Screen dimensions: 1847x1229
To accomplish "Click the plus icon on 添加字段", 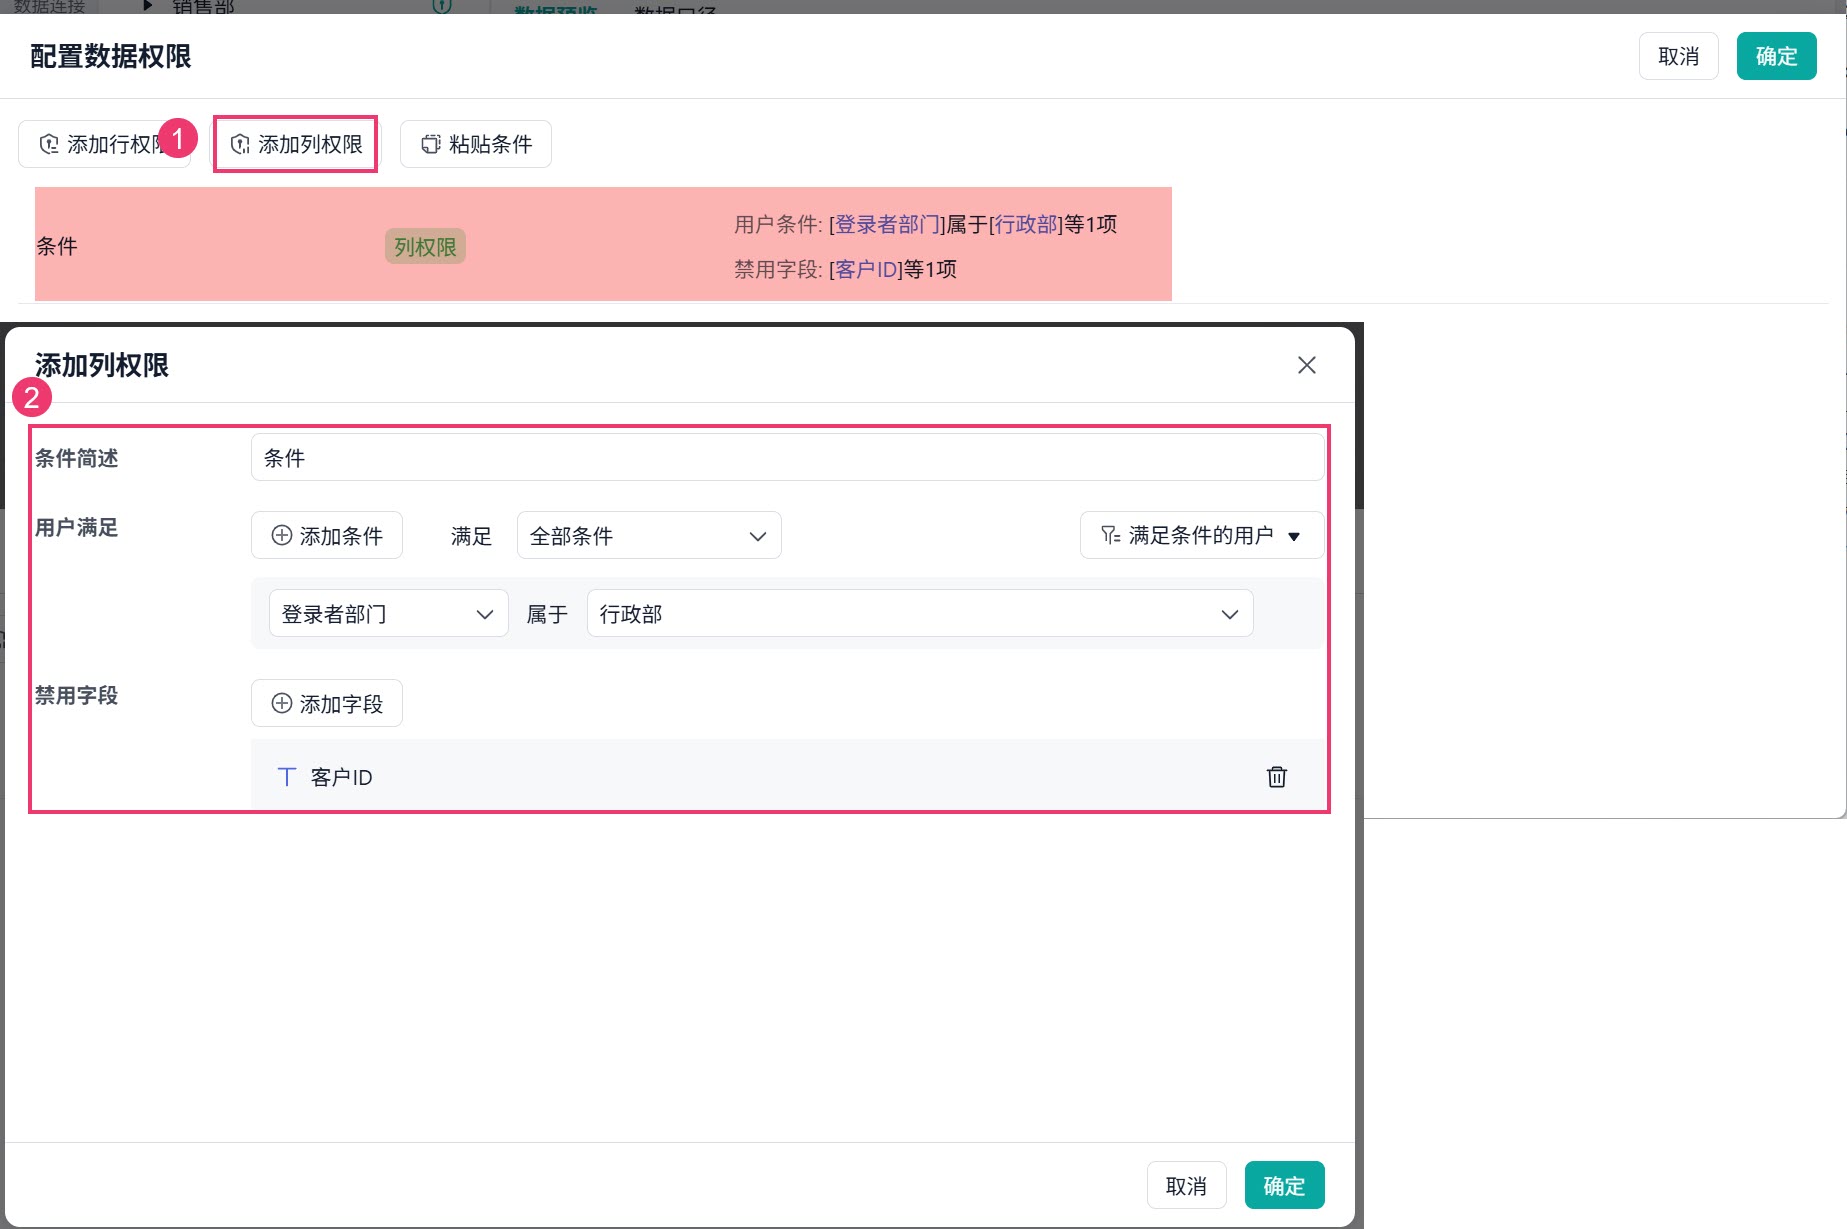I will point(282,703).
